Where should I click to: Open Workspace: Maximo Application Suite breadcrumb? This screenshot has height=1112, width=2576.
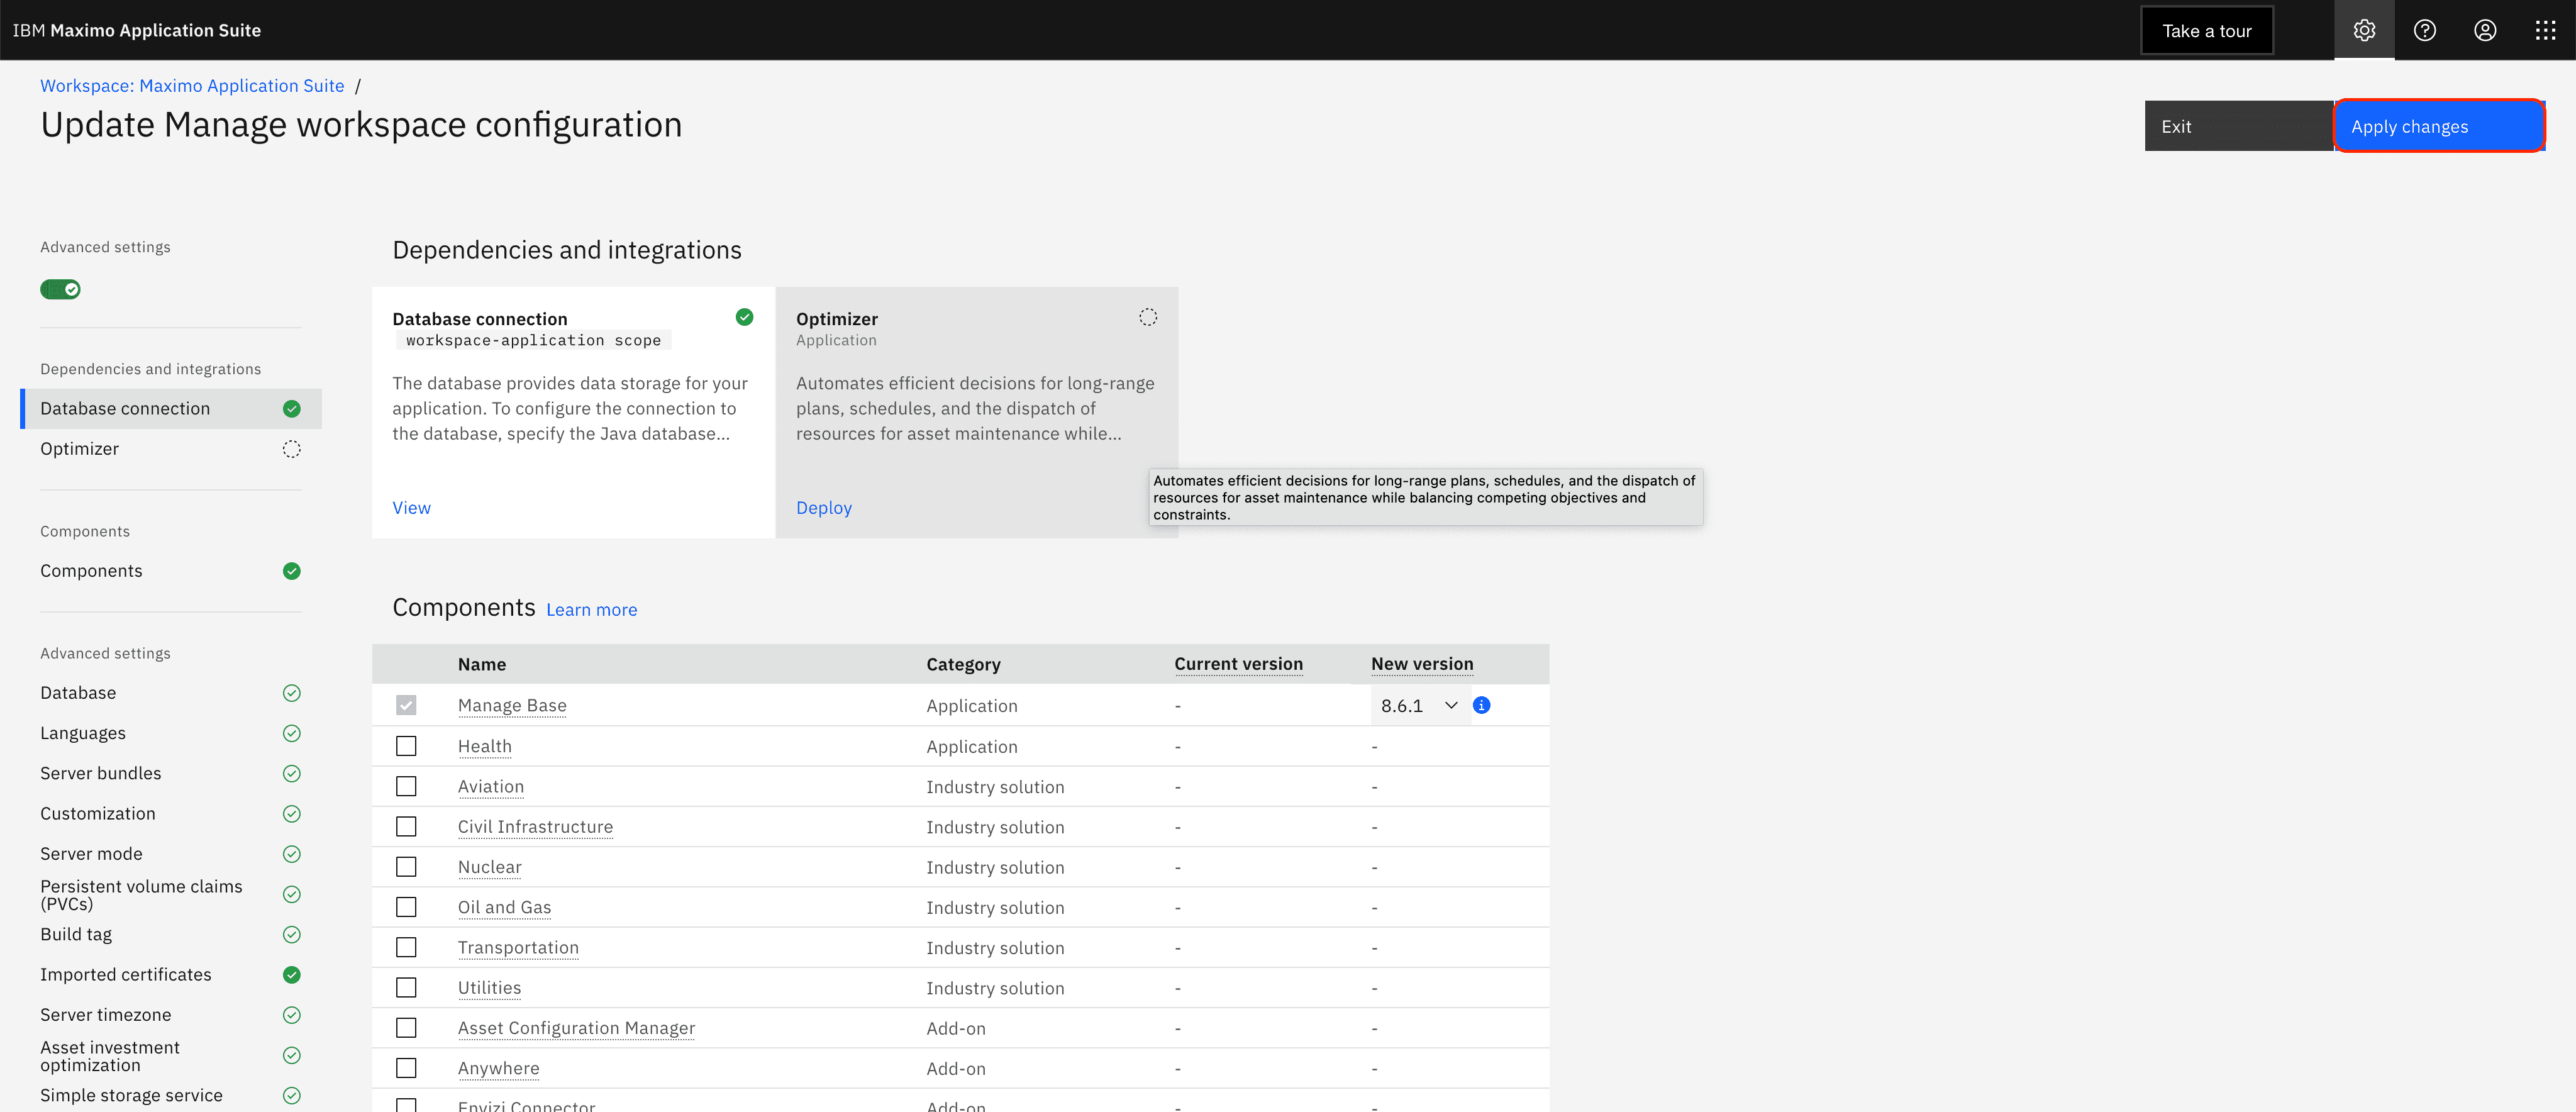[x=192, y=86]
